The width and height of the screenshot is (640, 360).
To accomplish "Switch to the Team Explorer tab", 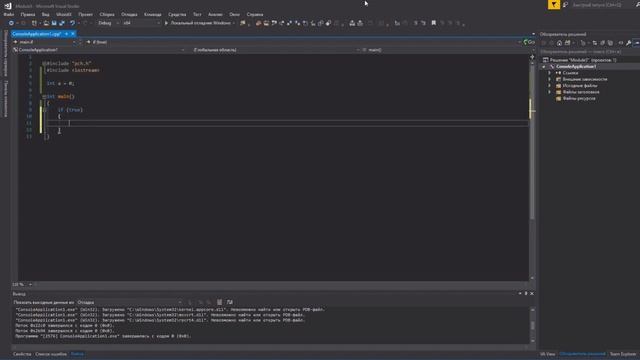I will 623,354.
